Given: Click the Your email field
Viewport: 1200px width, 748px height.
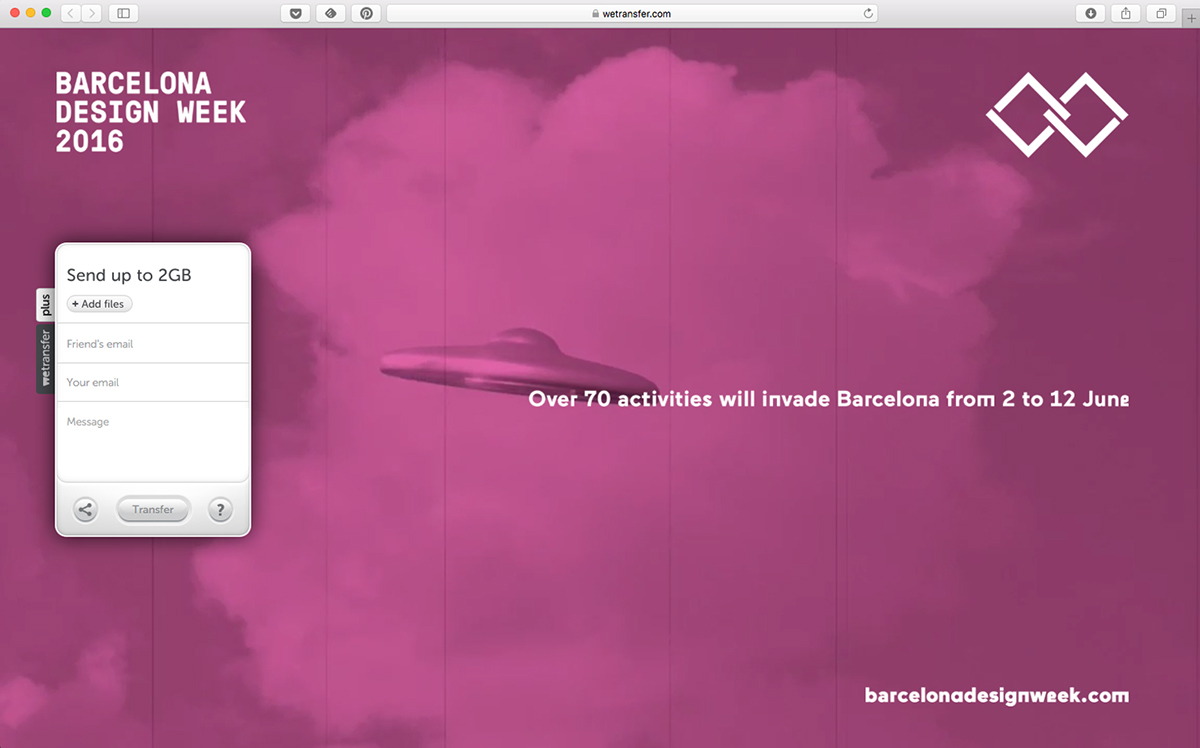Looking at the screenshot, I should pyautogui.click(x=153, y=382).
